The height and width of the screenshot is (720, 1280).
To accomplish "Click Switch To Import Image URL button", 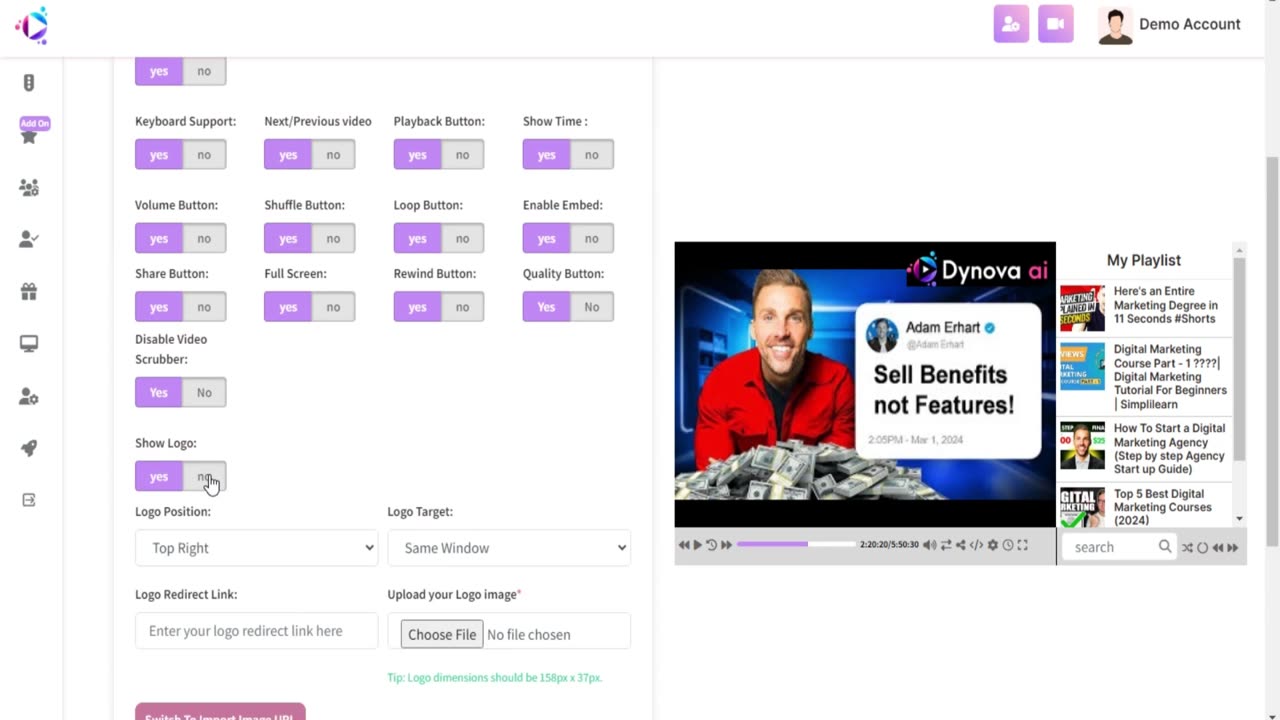I will point(220,712).
